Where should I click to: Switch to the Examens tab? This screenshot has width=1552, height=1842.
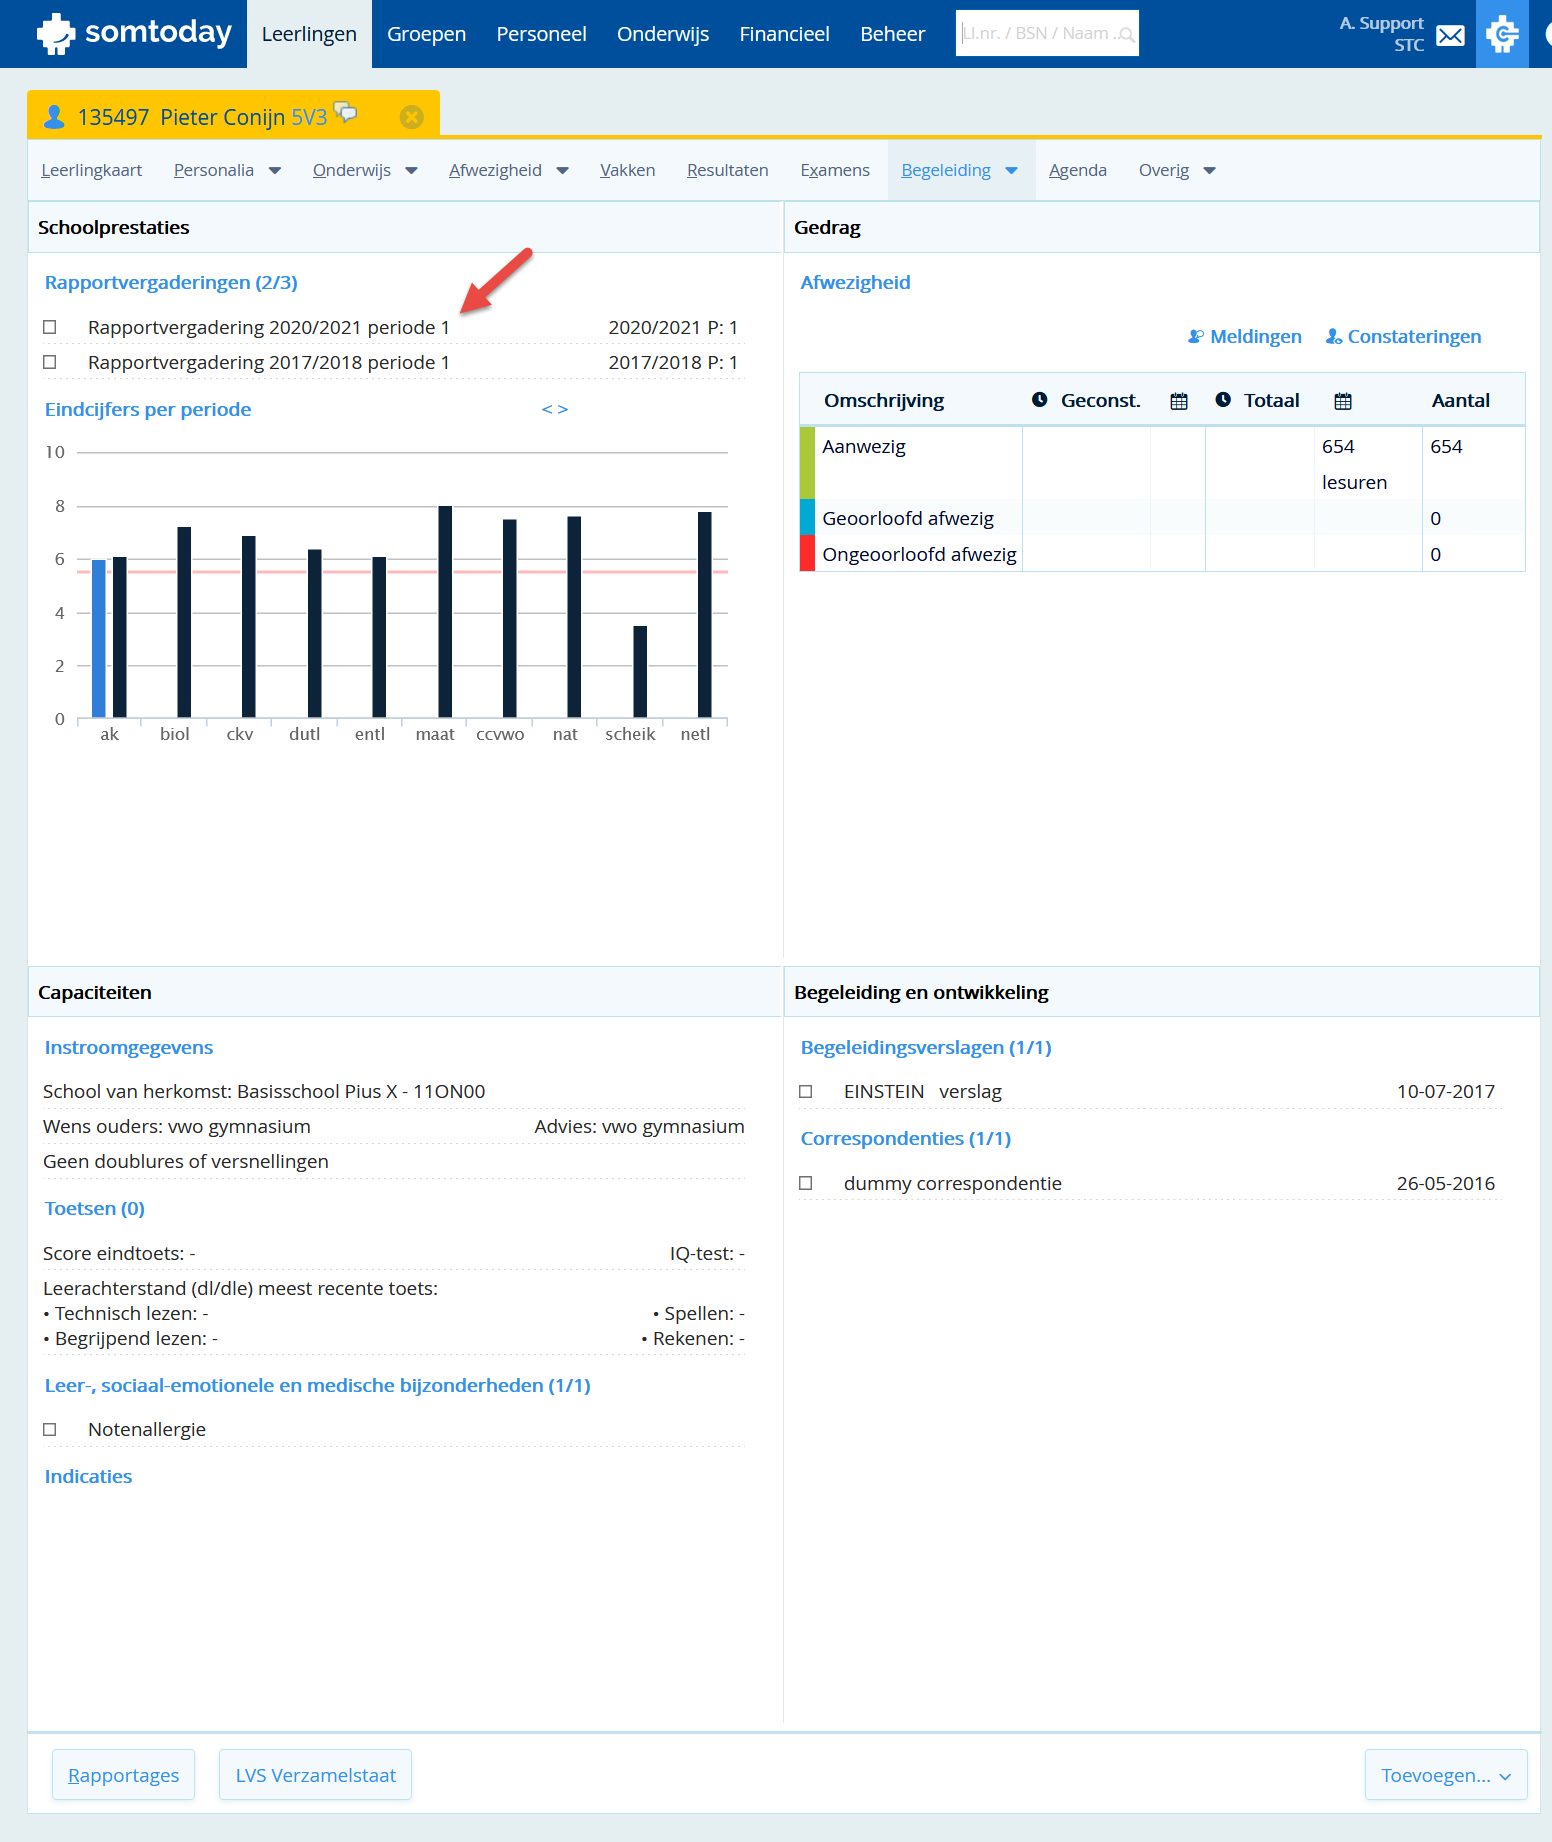tap(834, 170)
